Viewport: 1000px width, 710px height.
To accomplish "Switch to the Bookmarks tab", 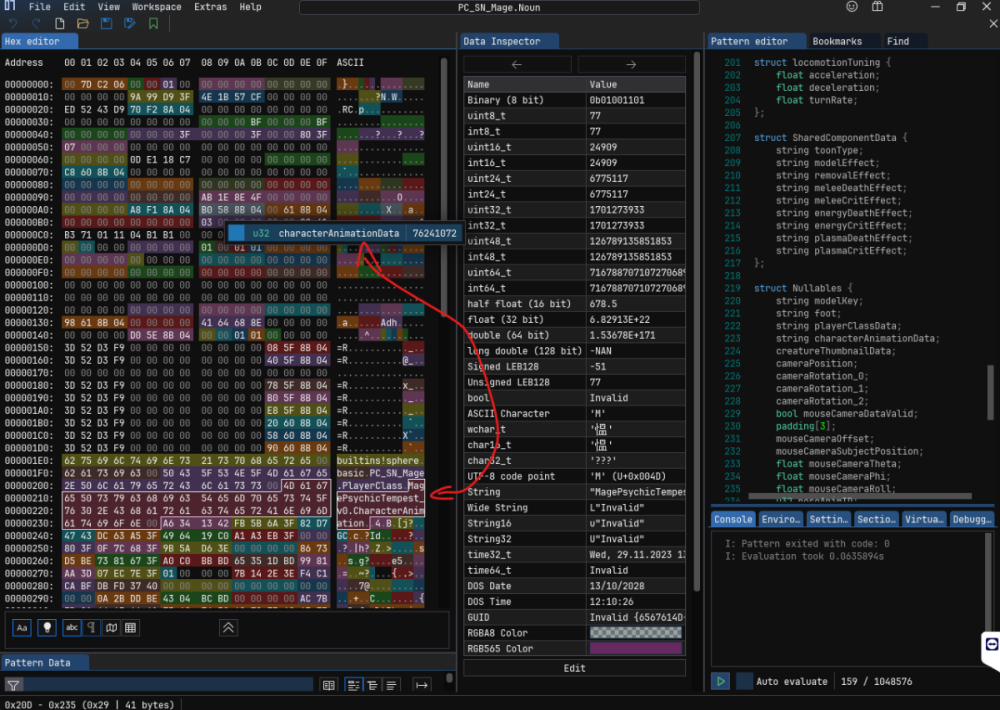I will [x=840, y=41].
